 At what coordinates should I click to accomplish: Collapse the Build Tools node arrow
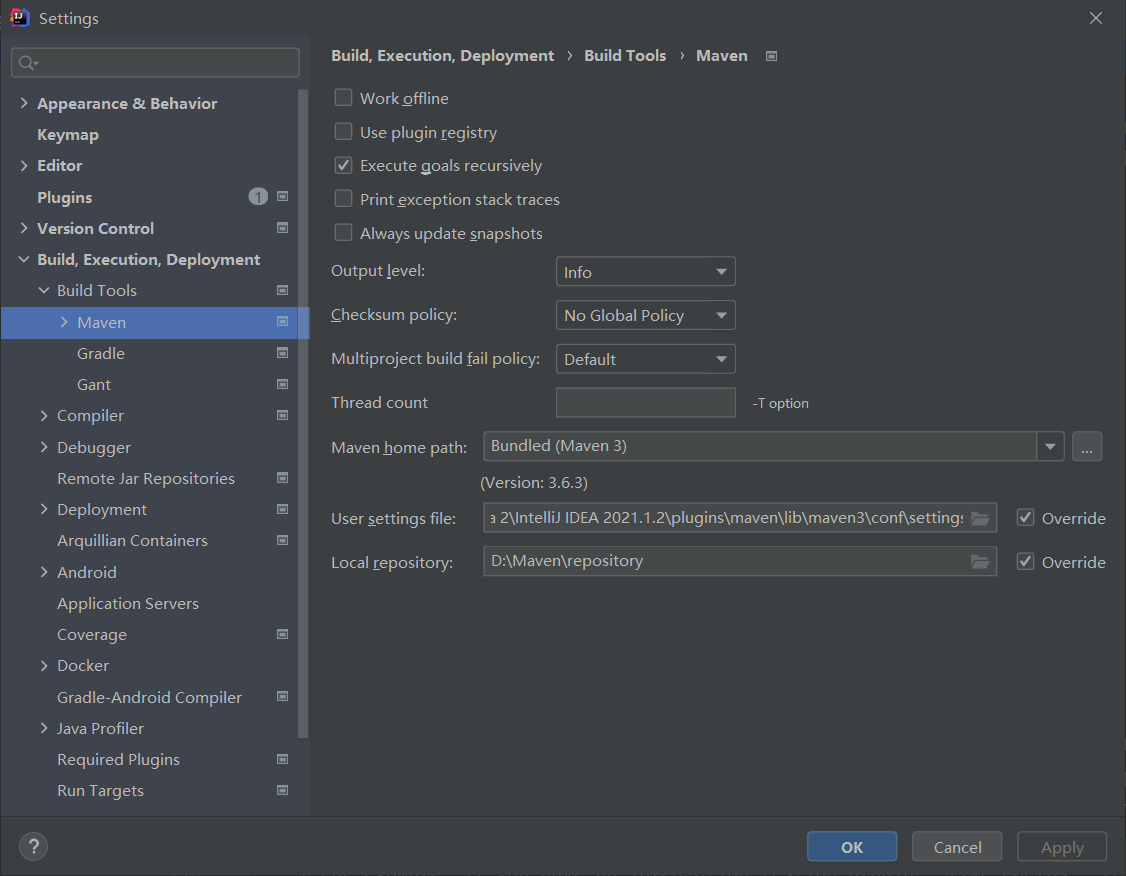click(44, 290)
